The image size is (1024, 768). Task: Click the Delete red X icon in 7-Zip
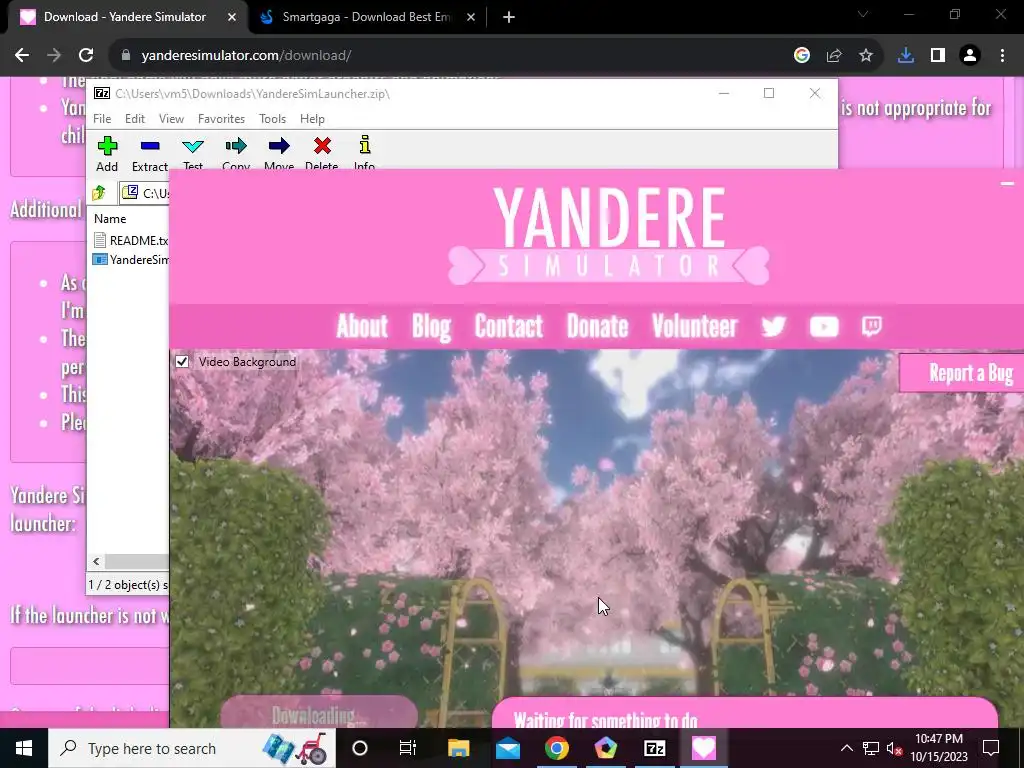click(322, 153)
